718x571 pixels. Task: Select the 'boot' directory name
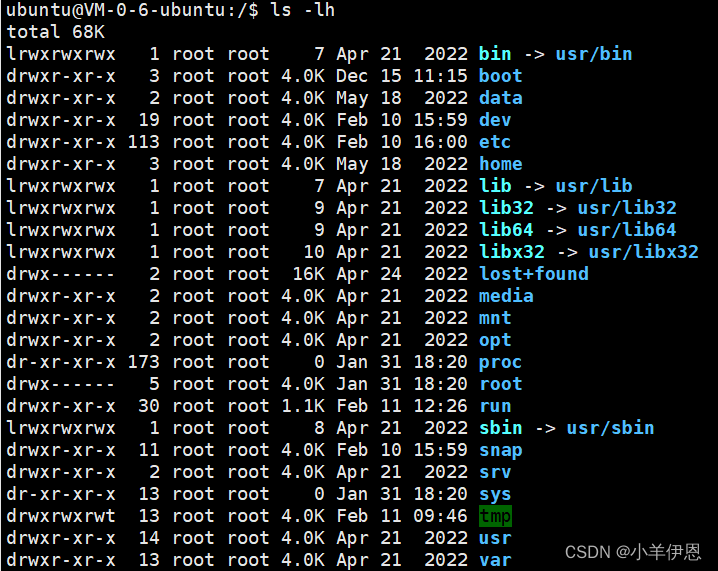coord(500,76)
